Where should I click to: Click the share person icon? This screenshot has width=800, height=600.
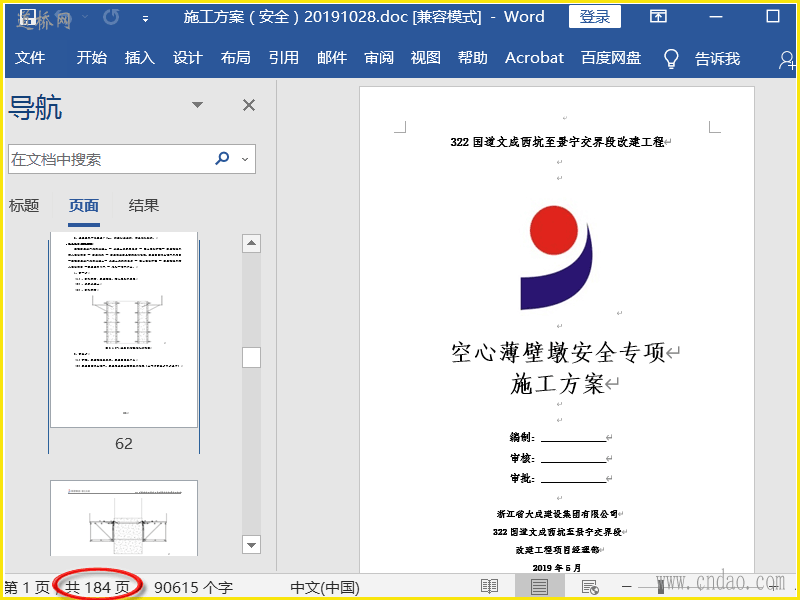click(786, 60)
